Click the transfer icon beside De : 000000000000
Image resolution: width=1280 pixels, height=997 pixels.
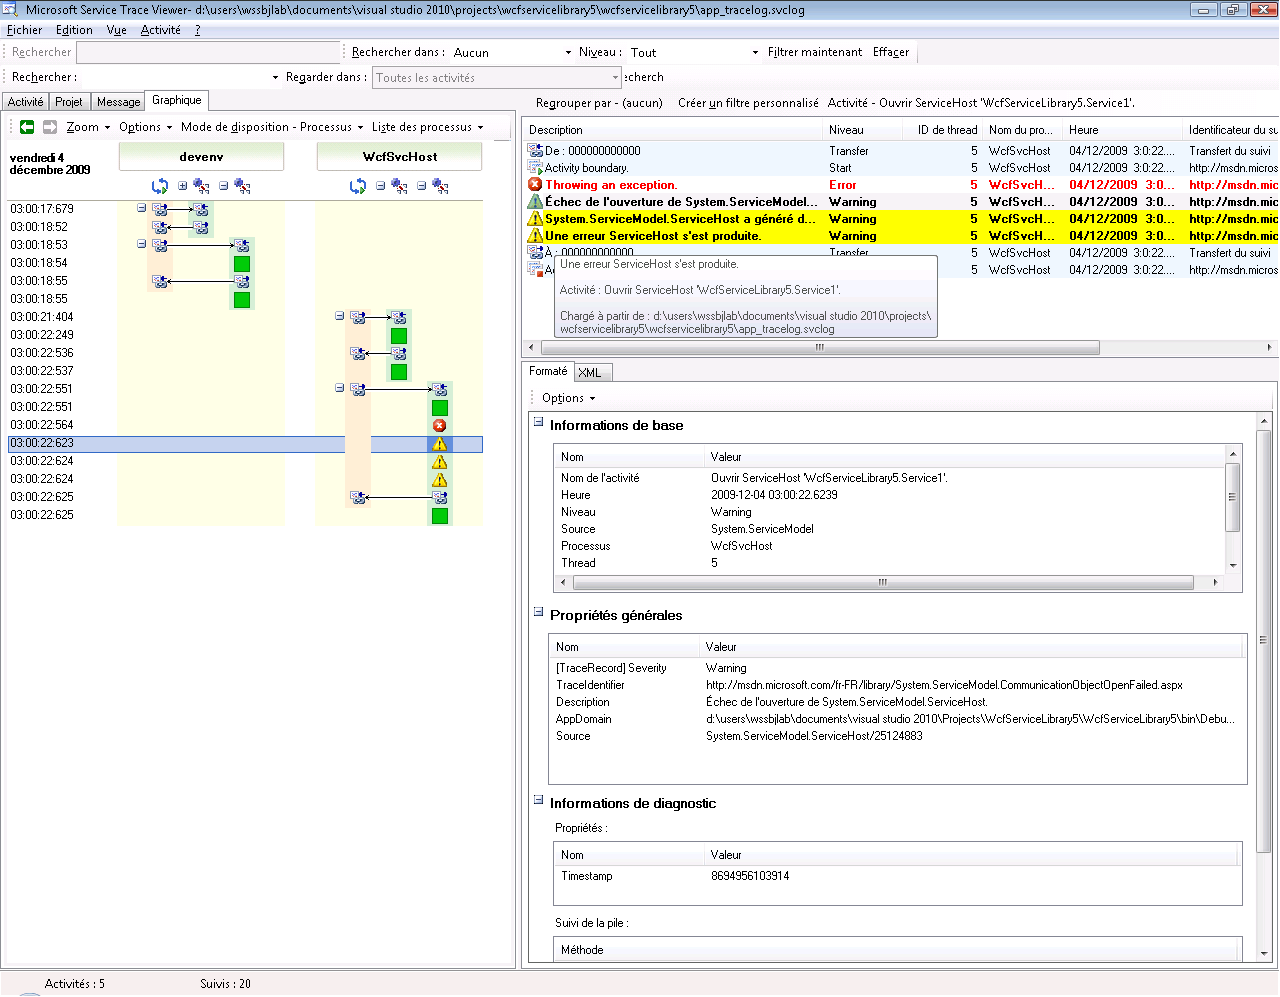coord(535,151)
